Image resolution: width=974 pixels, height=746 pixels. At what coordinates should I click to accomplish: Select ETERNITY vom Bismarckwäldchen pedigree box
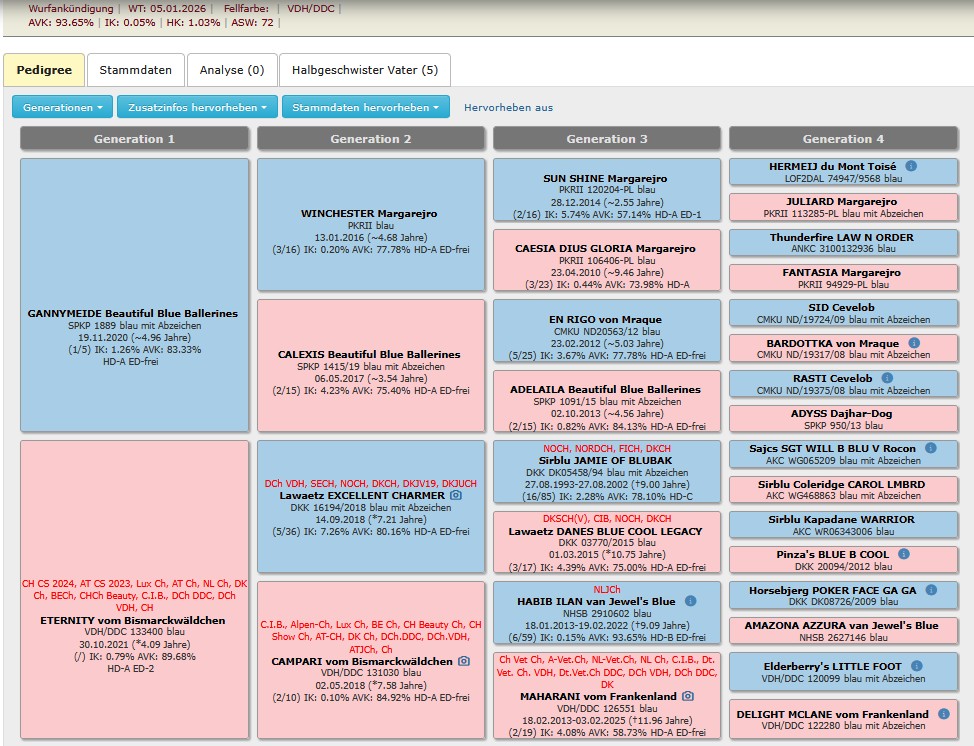(x=133, y=620)
